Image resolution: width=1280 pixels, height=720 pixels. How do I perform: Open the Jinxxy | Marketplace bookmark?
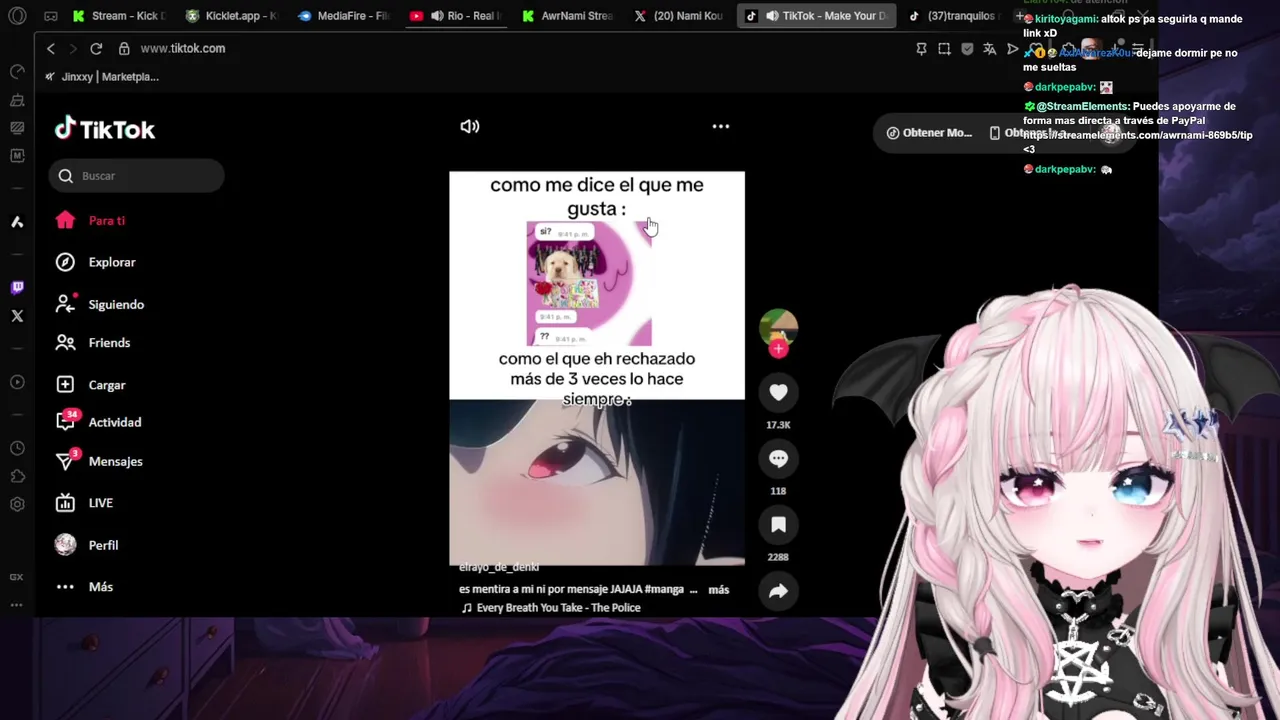[101, 76]
